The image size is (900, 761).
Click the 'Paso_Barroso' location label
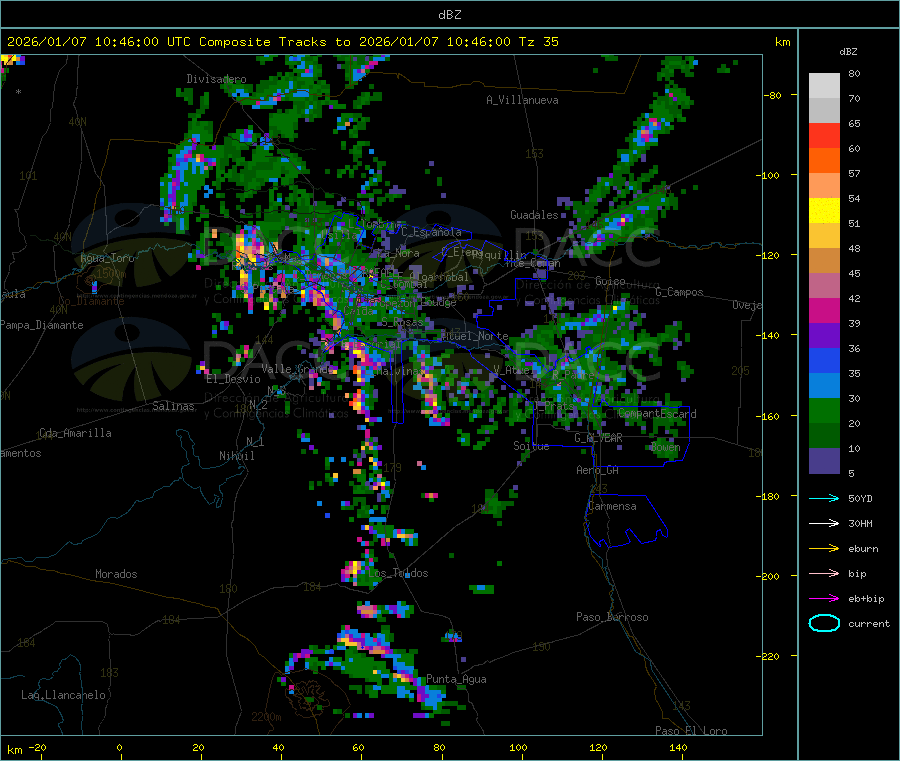coord(612,617)
